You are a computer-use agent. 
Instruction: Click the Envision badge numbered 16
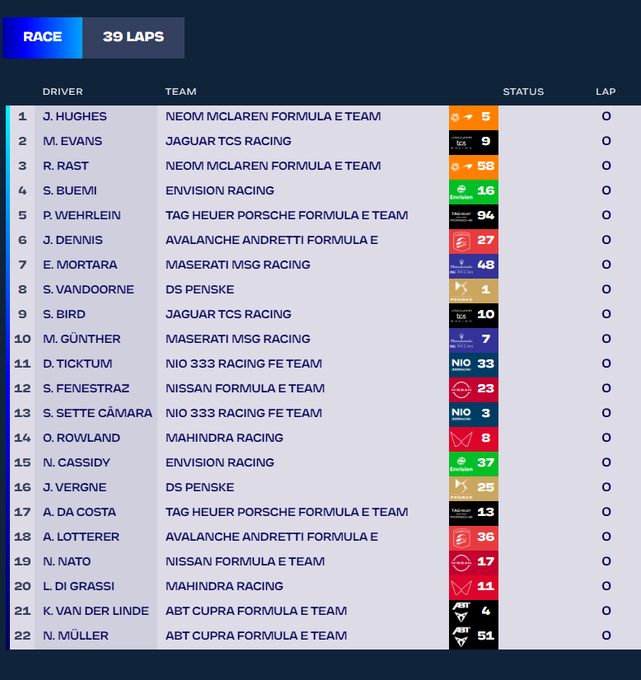474,191
